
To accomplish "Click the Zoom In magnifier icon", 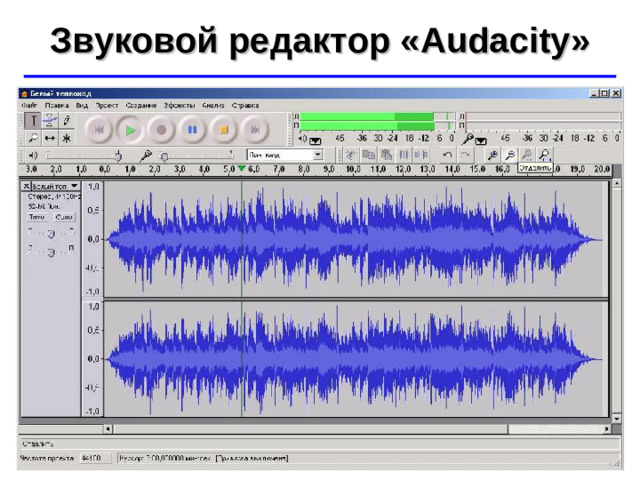I will click(x=493, y=155).
